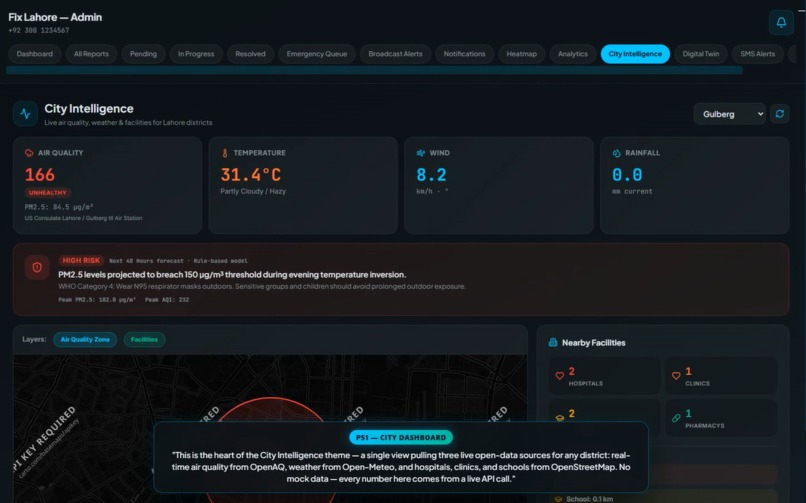Click the Clinics heart icon

tap(676, 376)
